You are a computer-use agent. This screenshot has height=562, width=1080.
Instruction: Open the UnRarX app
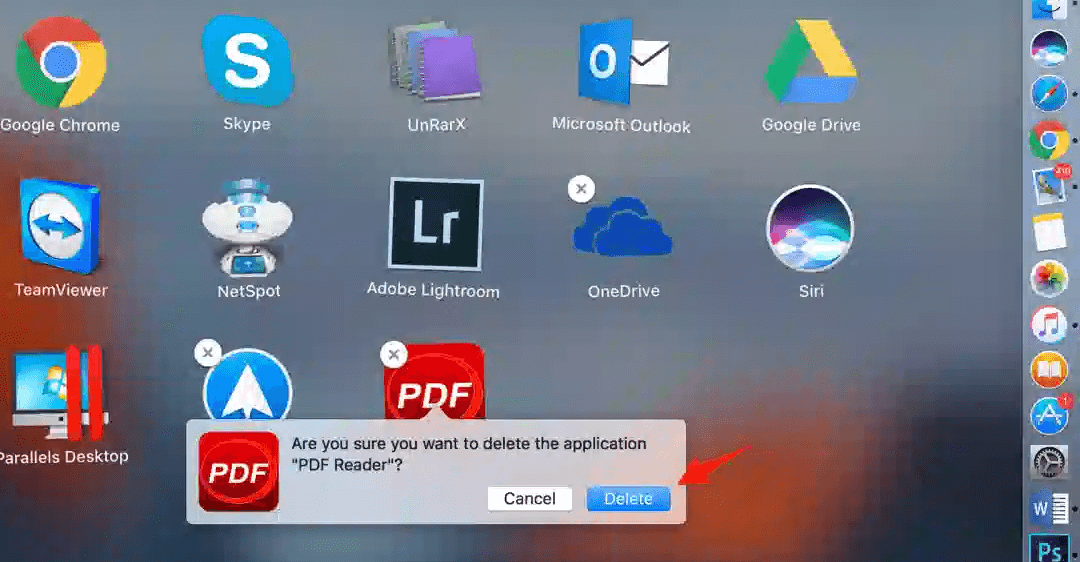pyautogui.click(x=435, y=61)
